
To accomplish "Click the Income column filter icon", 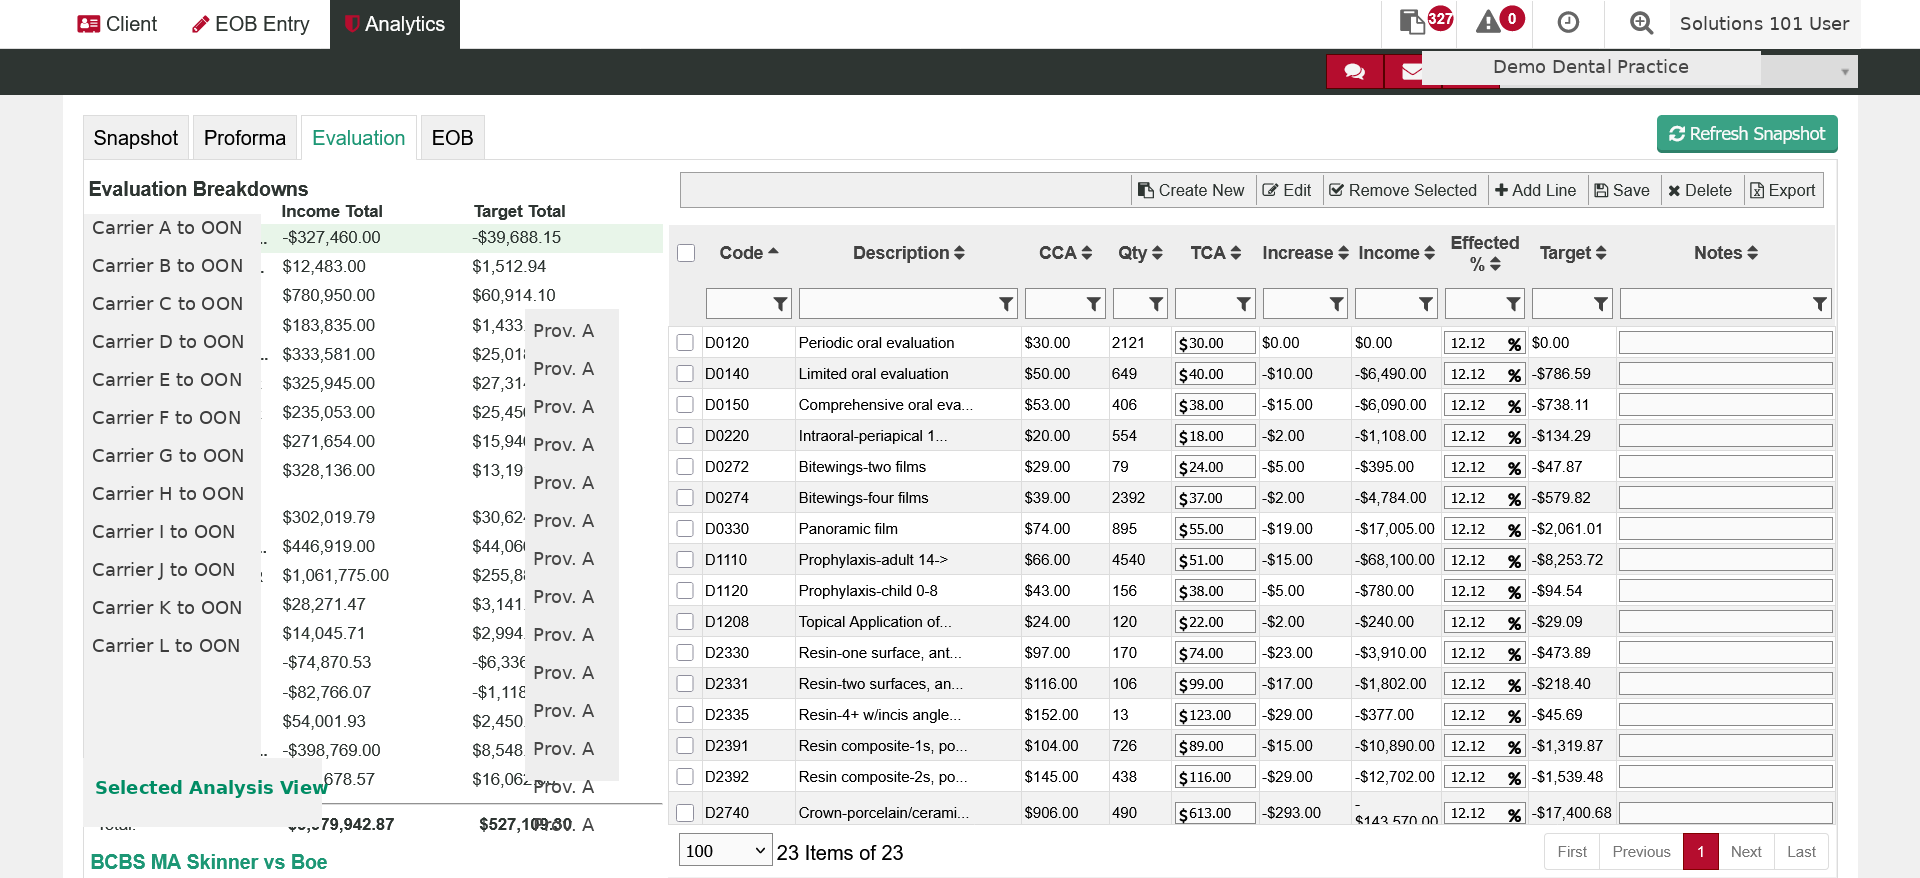I will [1427, 304].
